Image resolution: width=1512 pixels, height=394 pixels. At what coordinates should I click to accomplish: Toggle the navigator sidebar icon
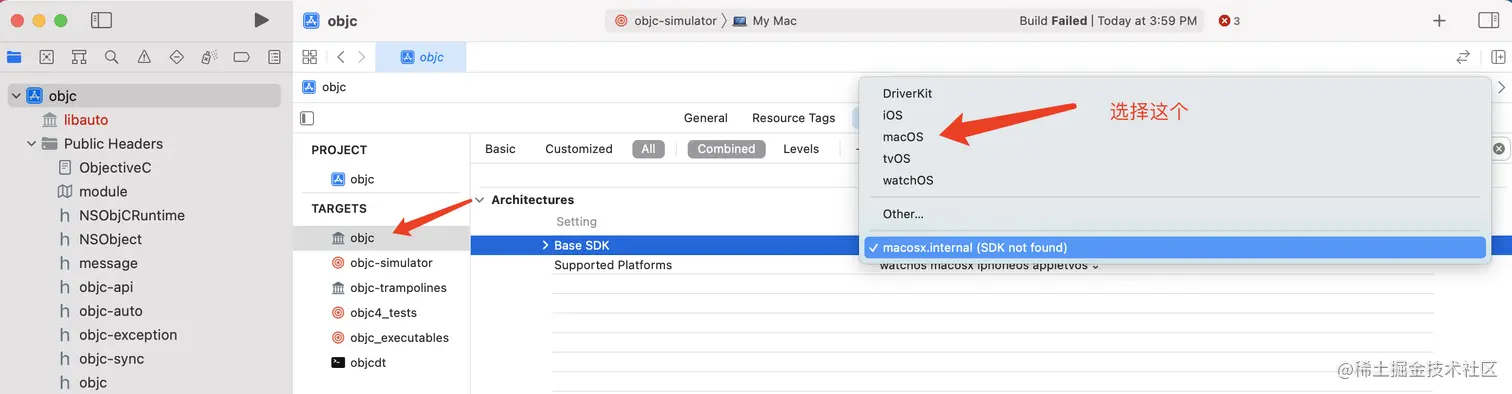coord(101,20)
